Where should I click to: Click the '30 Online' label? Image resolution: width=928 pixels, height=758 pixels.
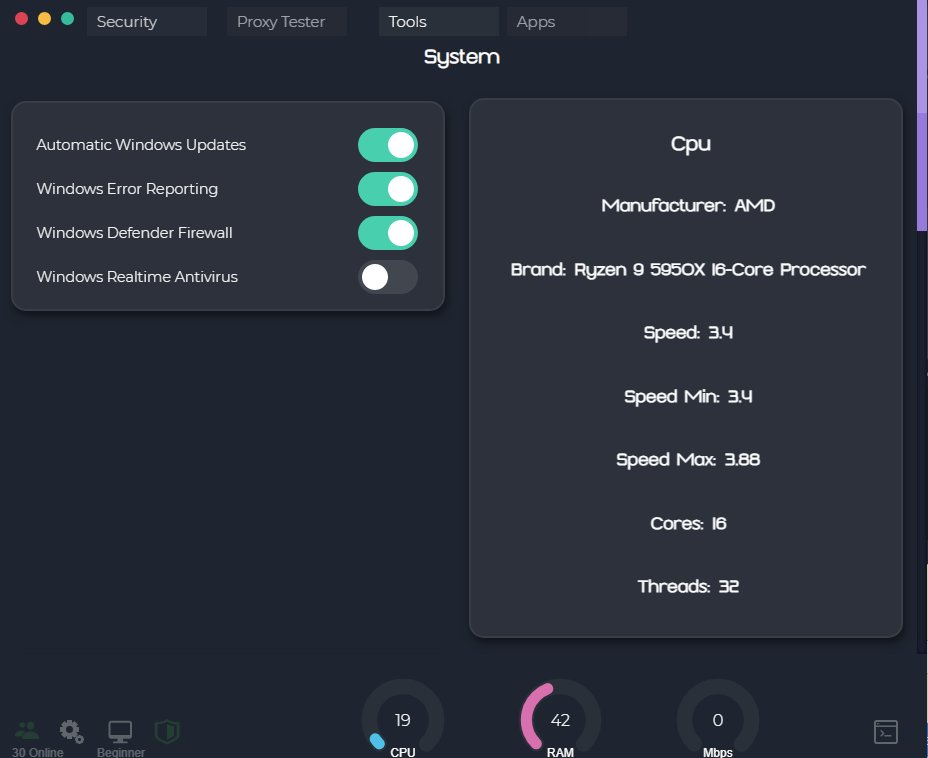38,752
